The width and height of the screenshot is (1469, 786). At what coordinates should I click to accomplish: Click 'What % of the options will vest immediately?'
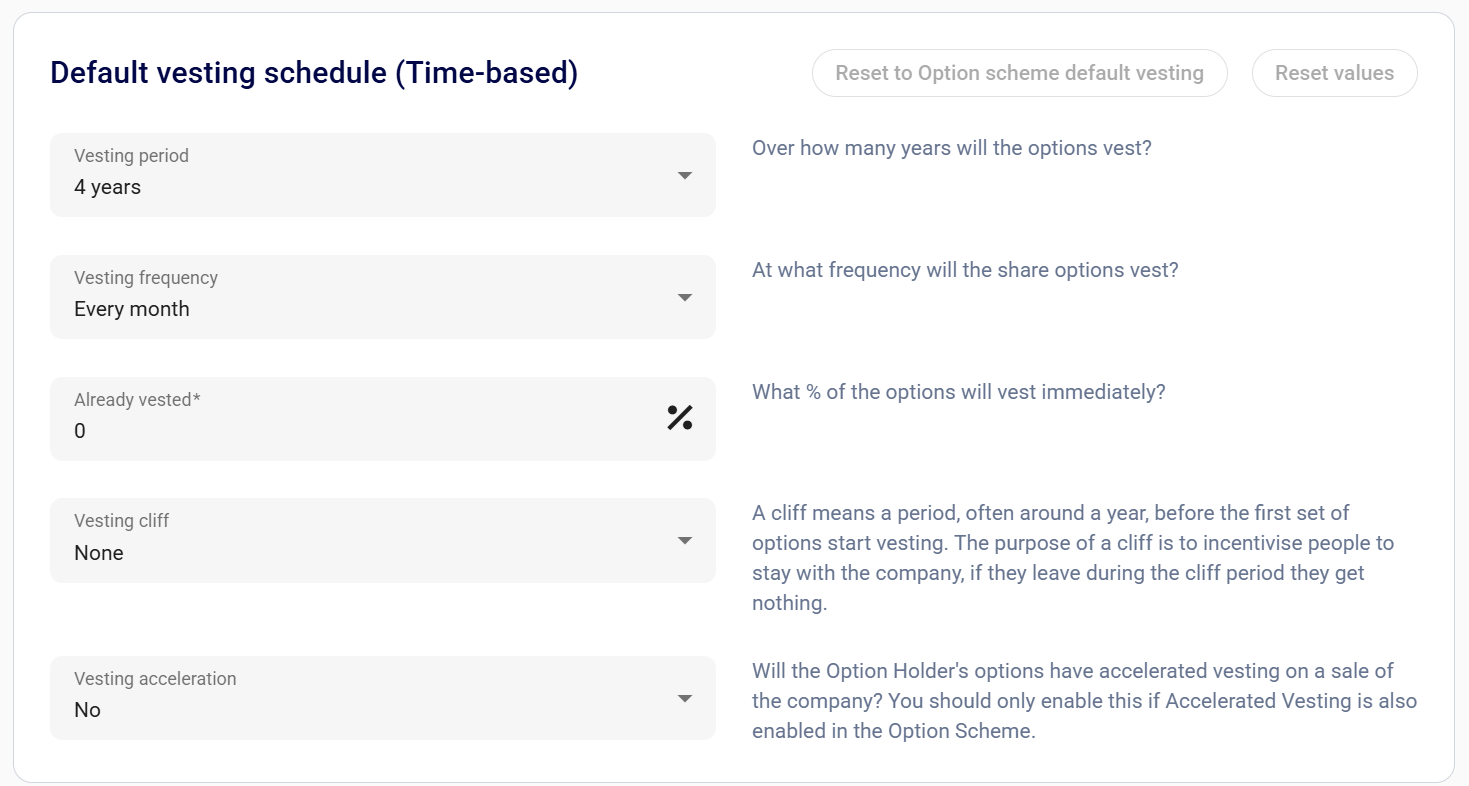pyautogui.click(x=958, y=392)
